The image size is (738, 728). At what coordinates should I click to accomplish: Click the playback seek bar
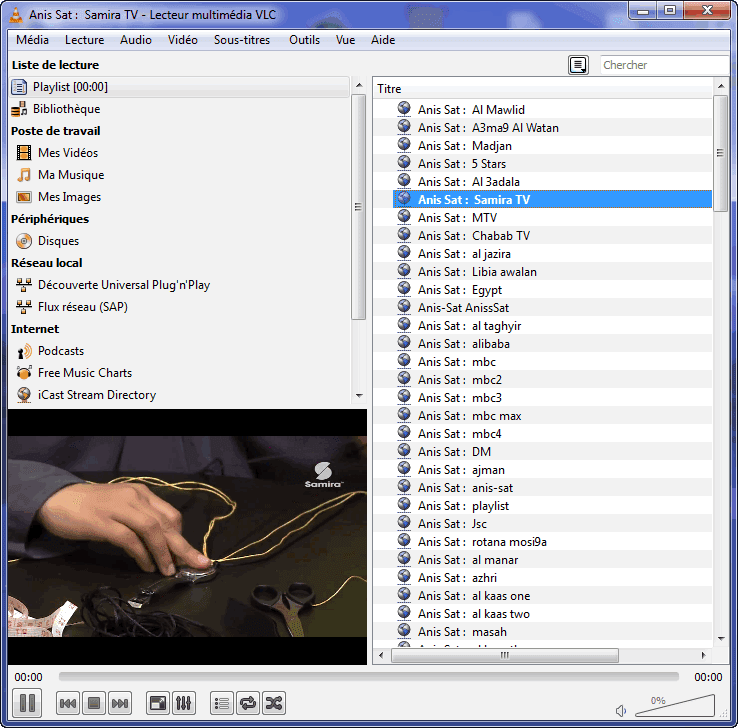click(369, 677)
